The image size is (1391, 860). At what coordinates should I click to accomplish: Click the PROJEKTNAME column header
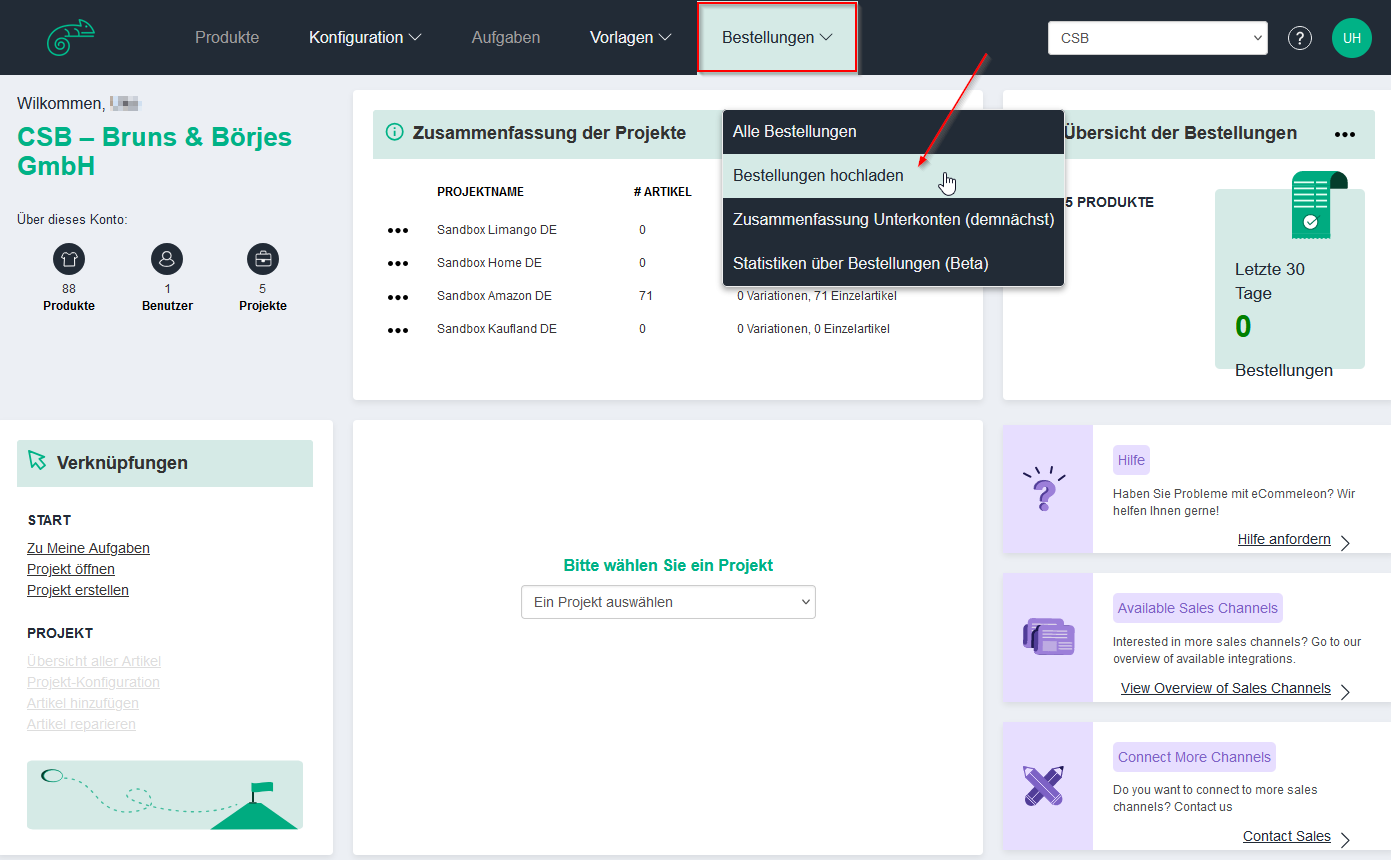(480, 192)
